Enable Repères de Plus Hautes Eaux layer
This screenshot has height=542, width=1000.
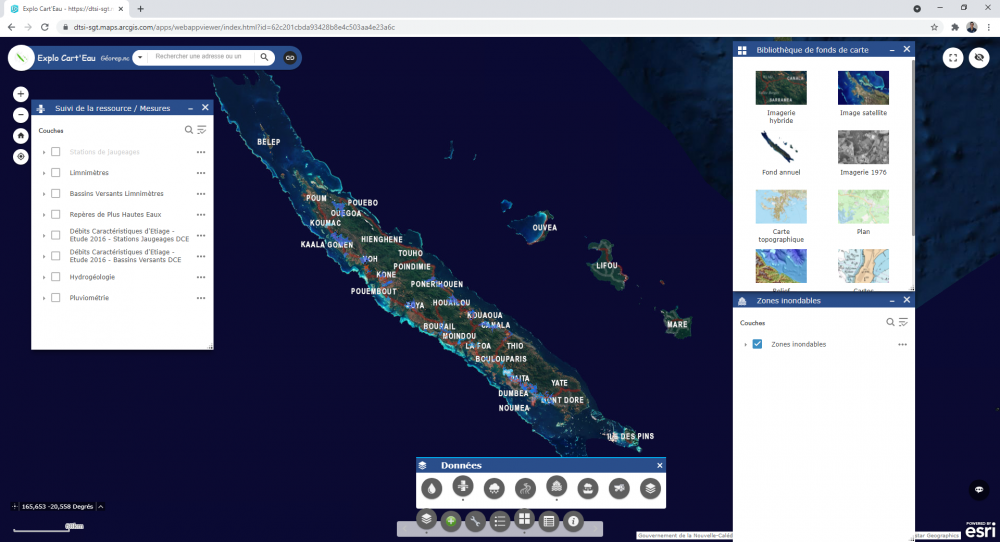pos(55,215)
